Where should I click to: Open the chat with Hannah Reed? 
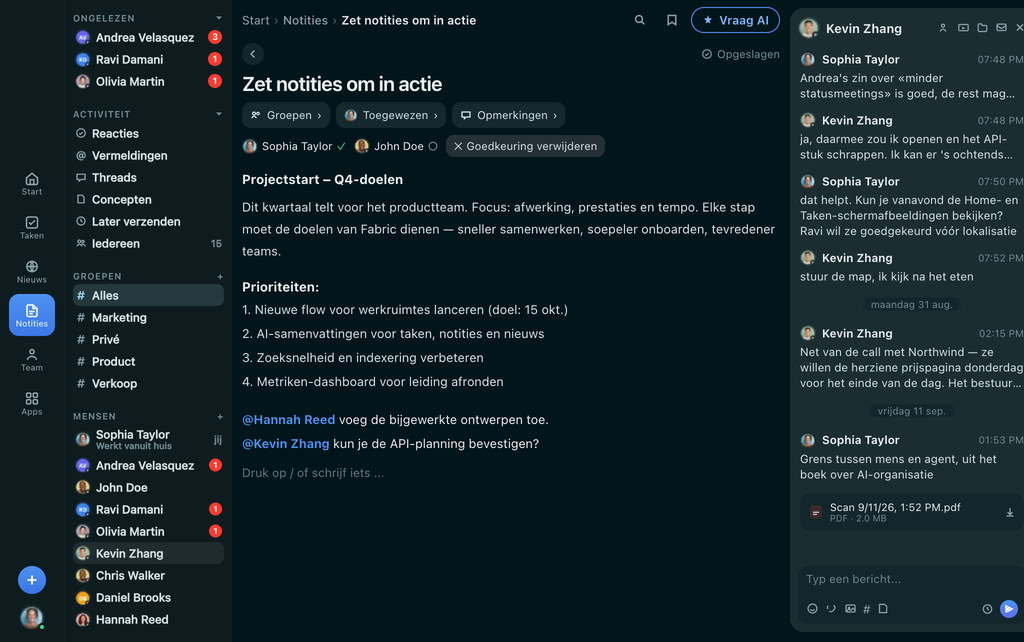point(148,620)
